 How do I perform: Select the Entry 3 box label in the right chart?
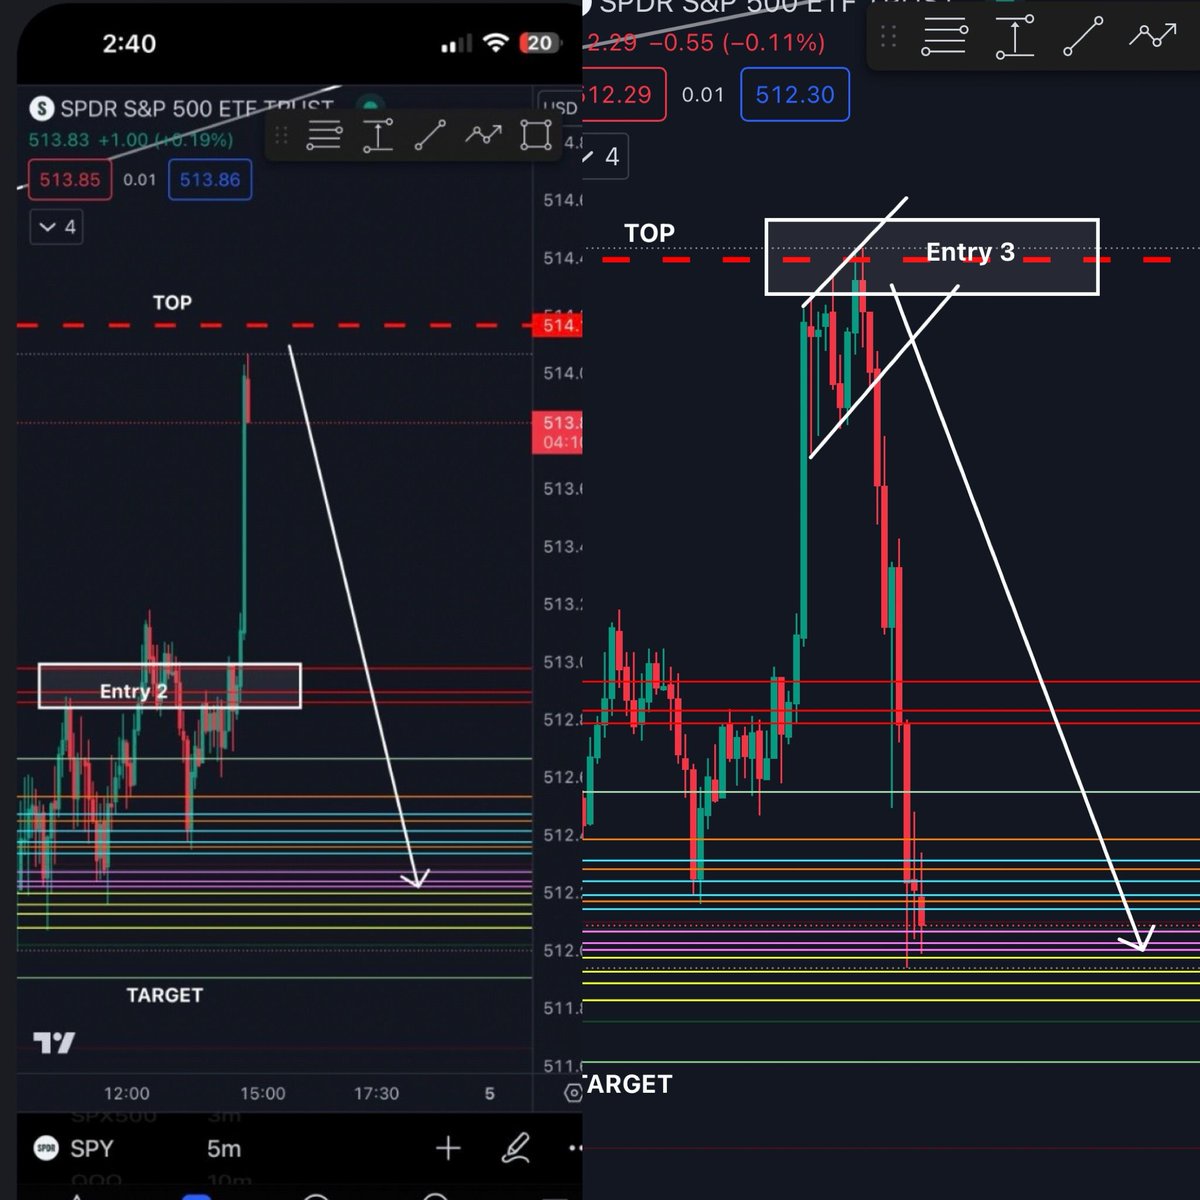tap(970, 252)
